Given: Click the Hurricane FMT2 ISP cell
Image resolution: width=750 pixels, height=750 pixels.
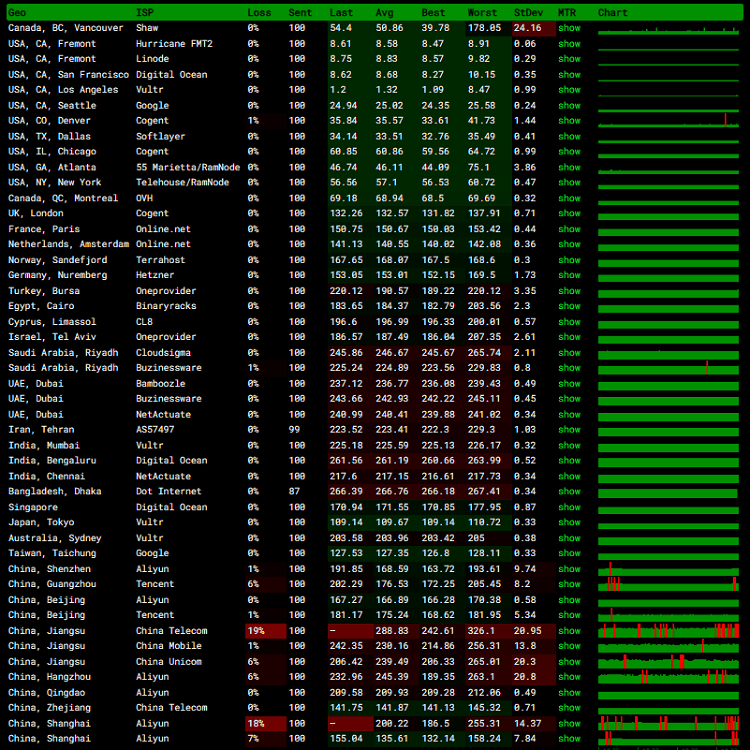Looking at the screenshot, I should [x=174, y=44].
